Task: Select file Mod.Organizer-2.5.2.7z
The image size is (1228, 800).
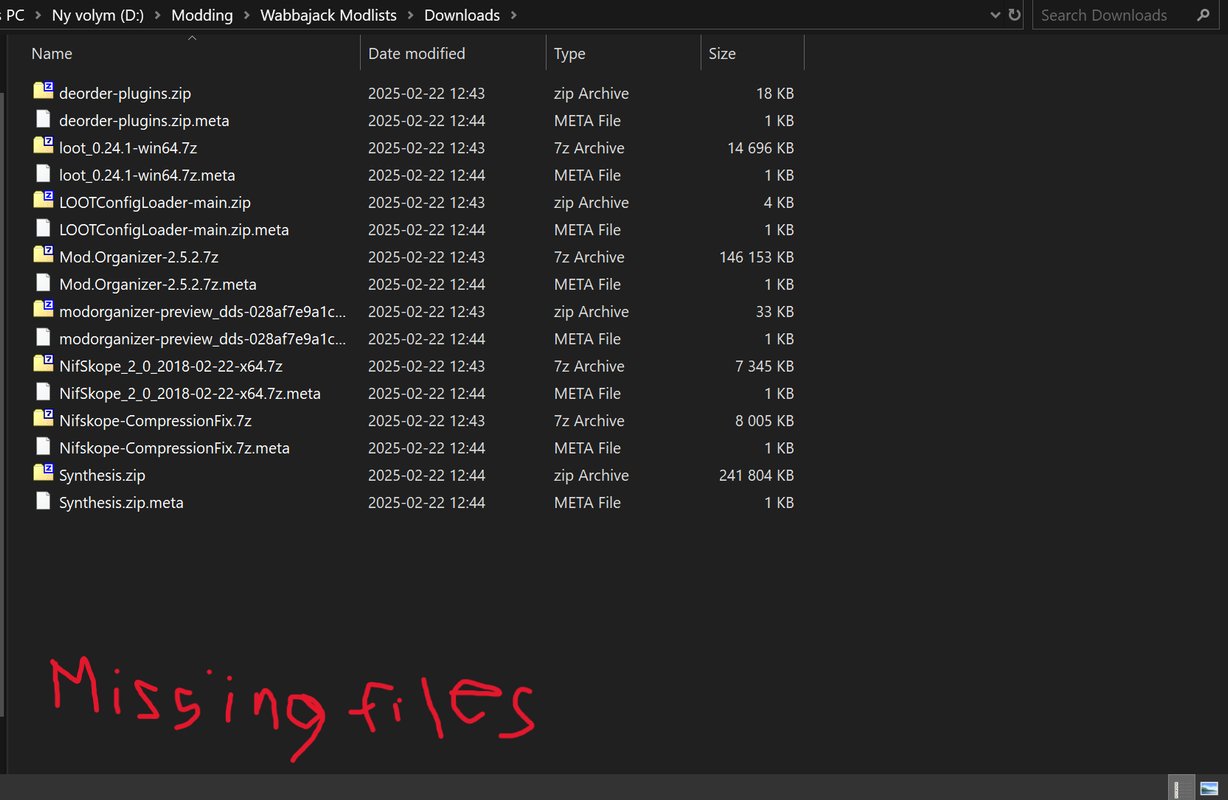Action: click(139, 257)
